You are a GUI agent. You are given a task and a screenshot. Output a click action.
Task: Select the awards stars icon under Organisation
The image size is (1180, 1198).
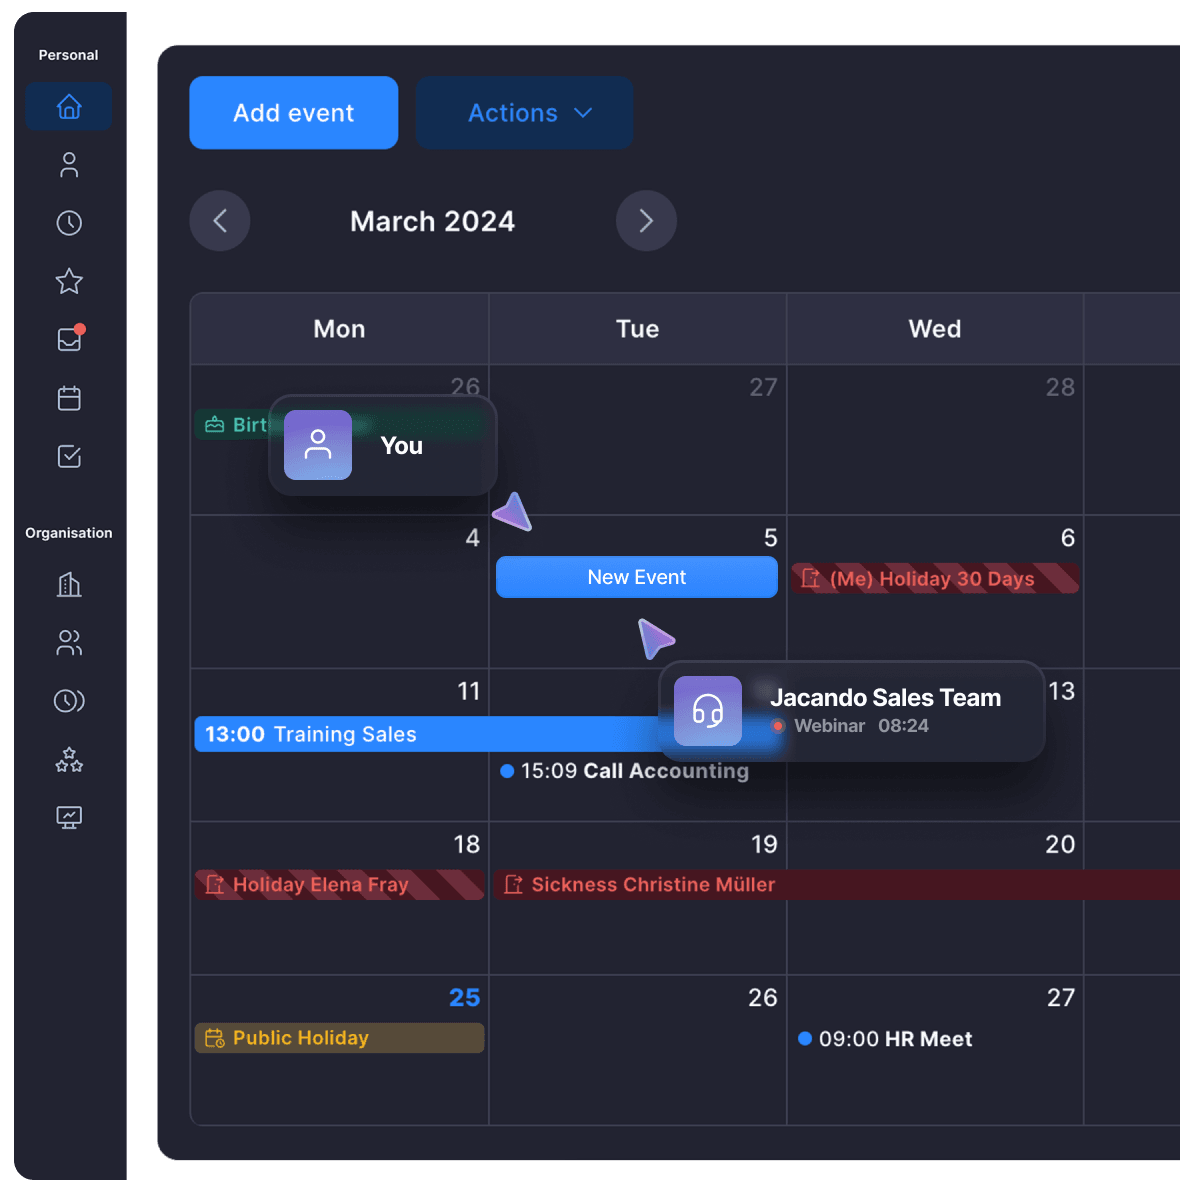[x=68, y=760]
